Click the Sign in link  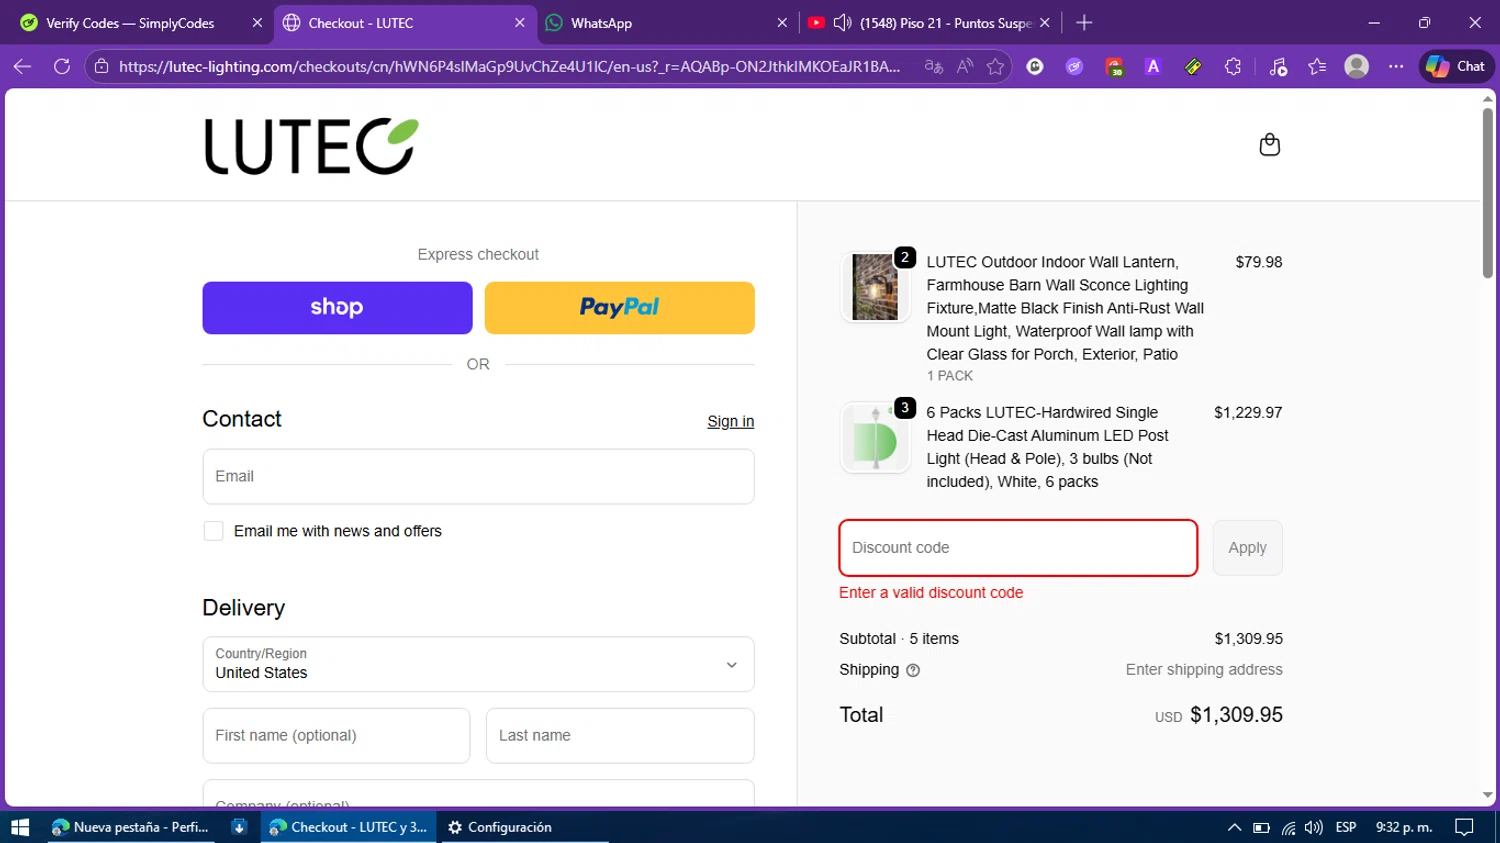(730, 421)
